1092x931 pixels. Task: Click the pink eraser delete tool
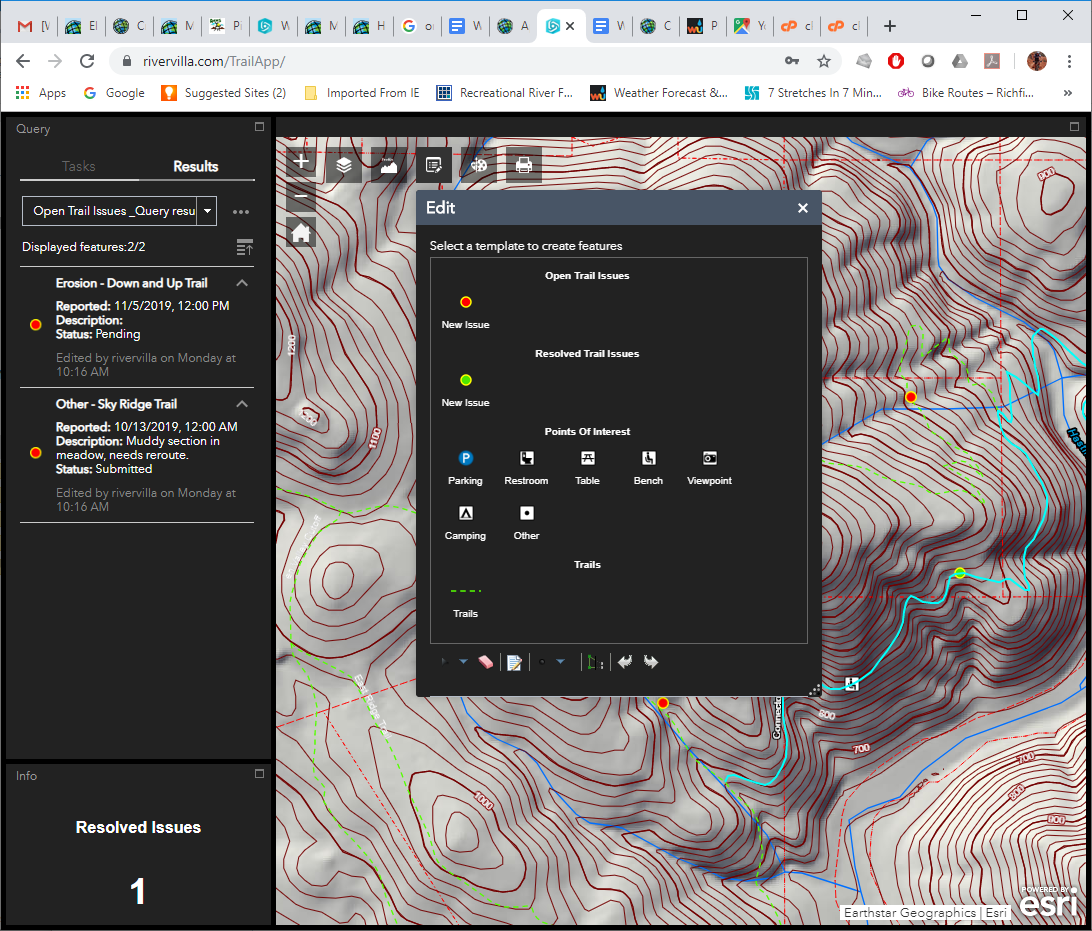click(486, 662)
